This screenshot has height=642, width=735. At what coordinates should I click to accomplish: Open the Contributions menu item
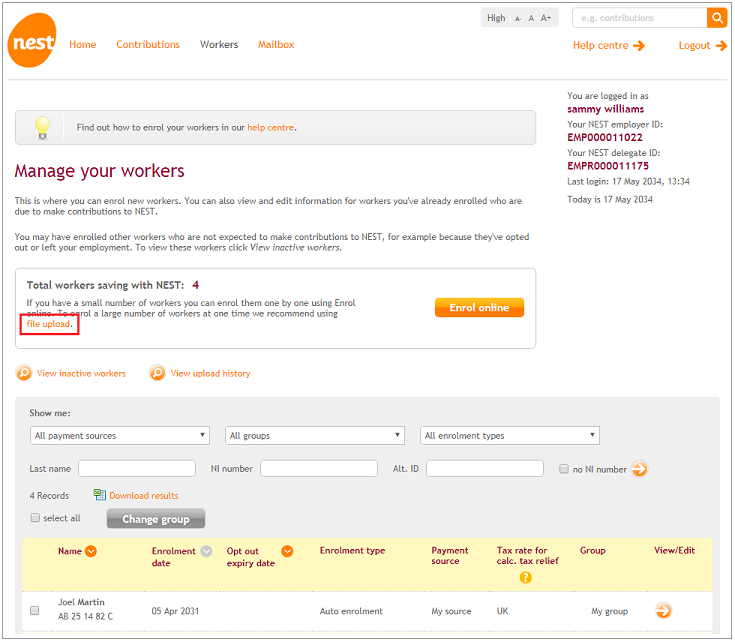148,45
